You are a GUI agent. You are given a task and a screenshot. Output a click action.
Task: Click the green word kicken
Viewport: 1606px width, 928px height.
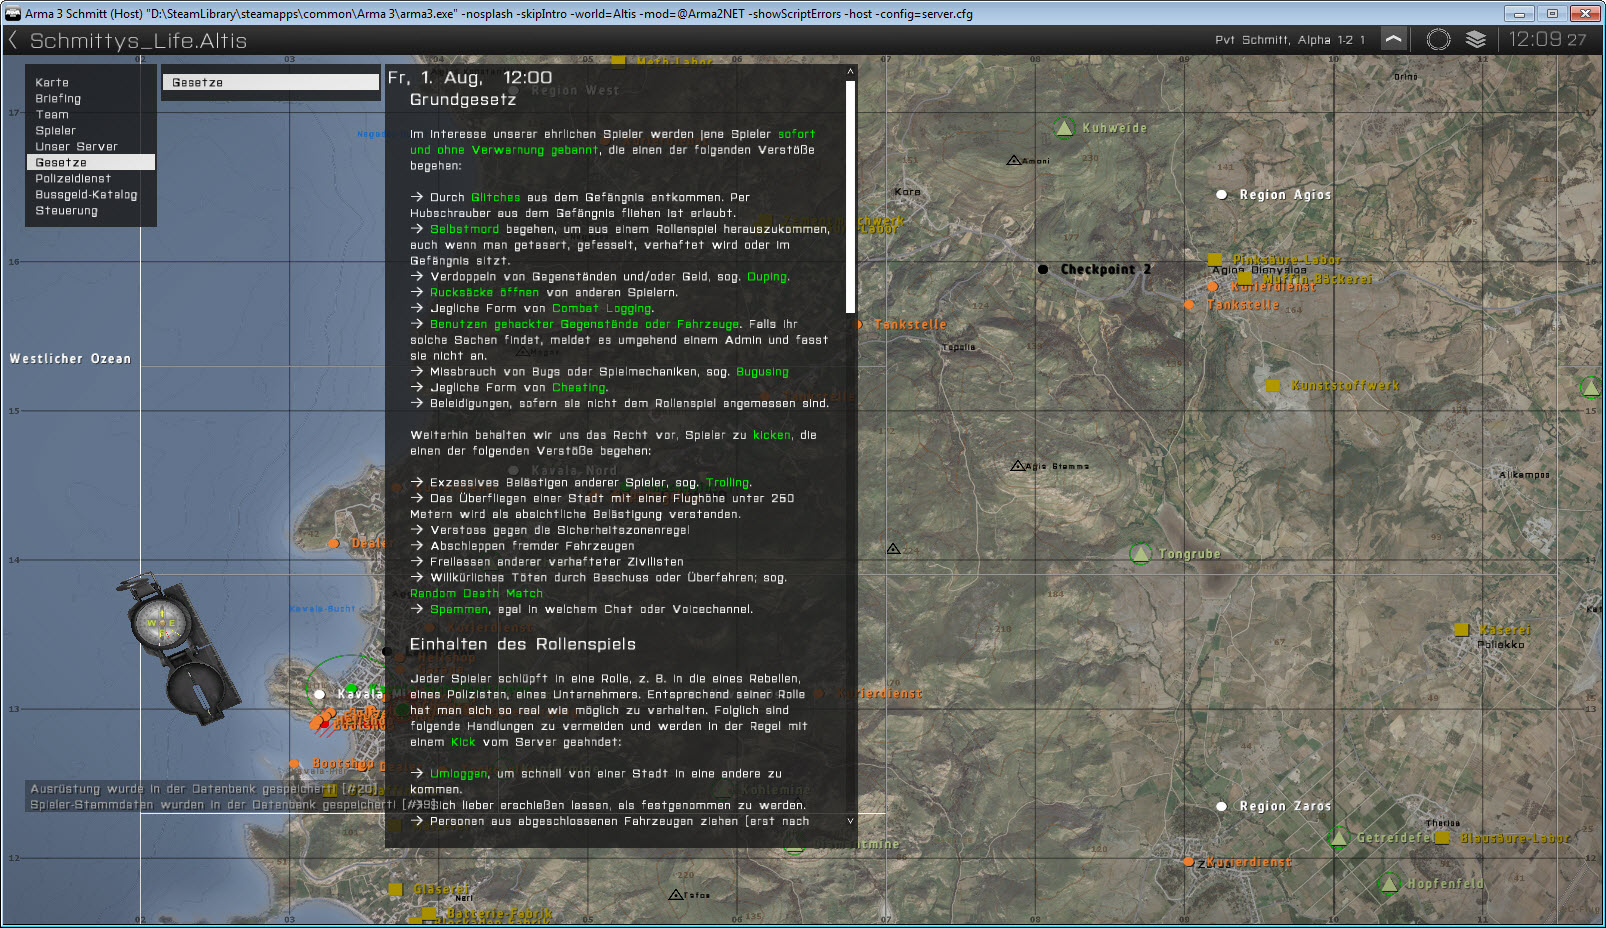(x=772, y=435)
